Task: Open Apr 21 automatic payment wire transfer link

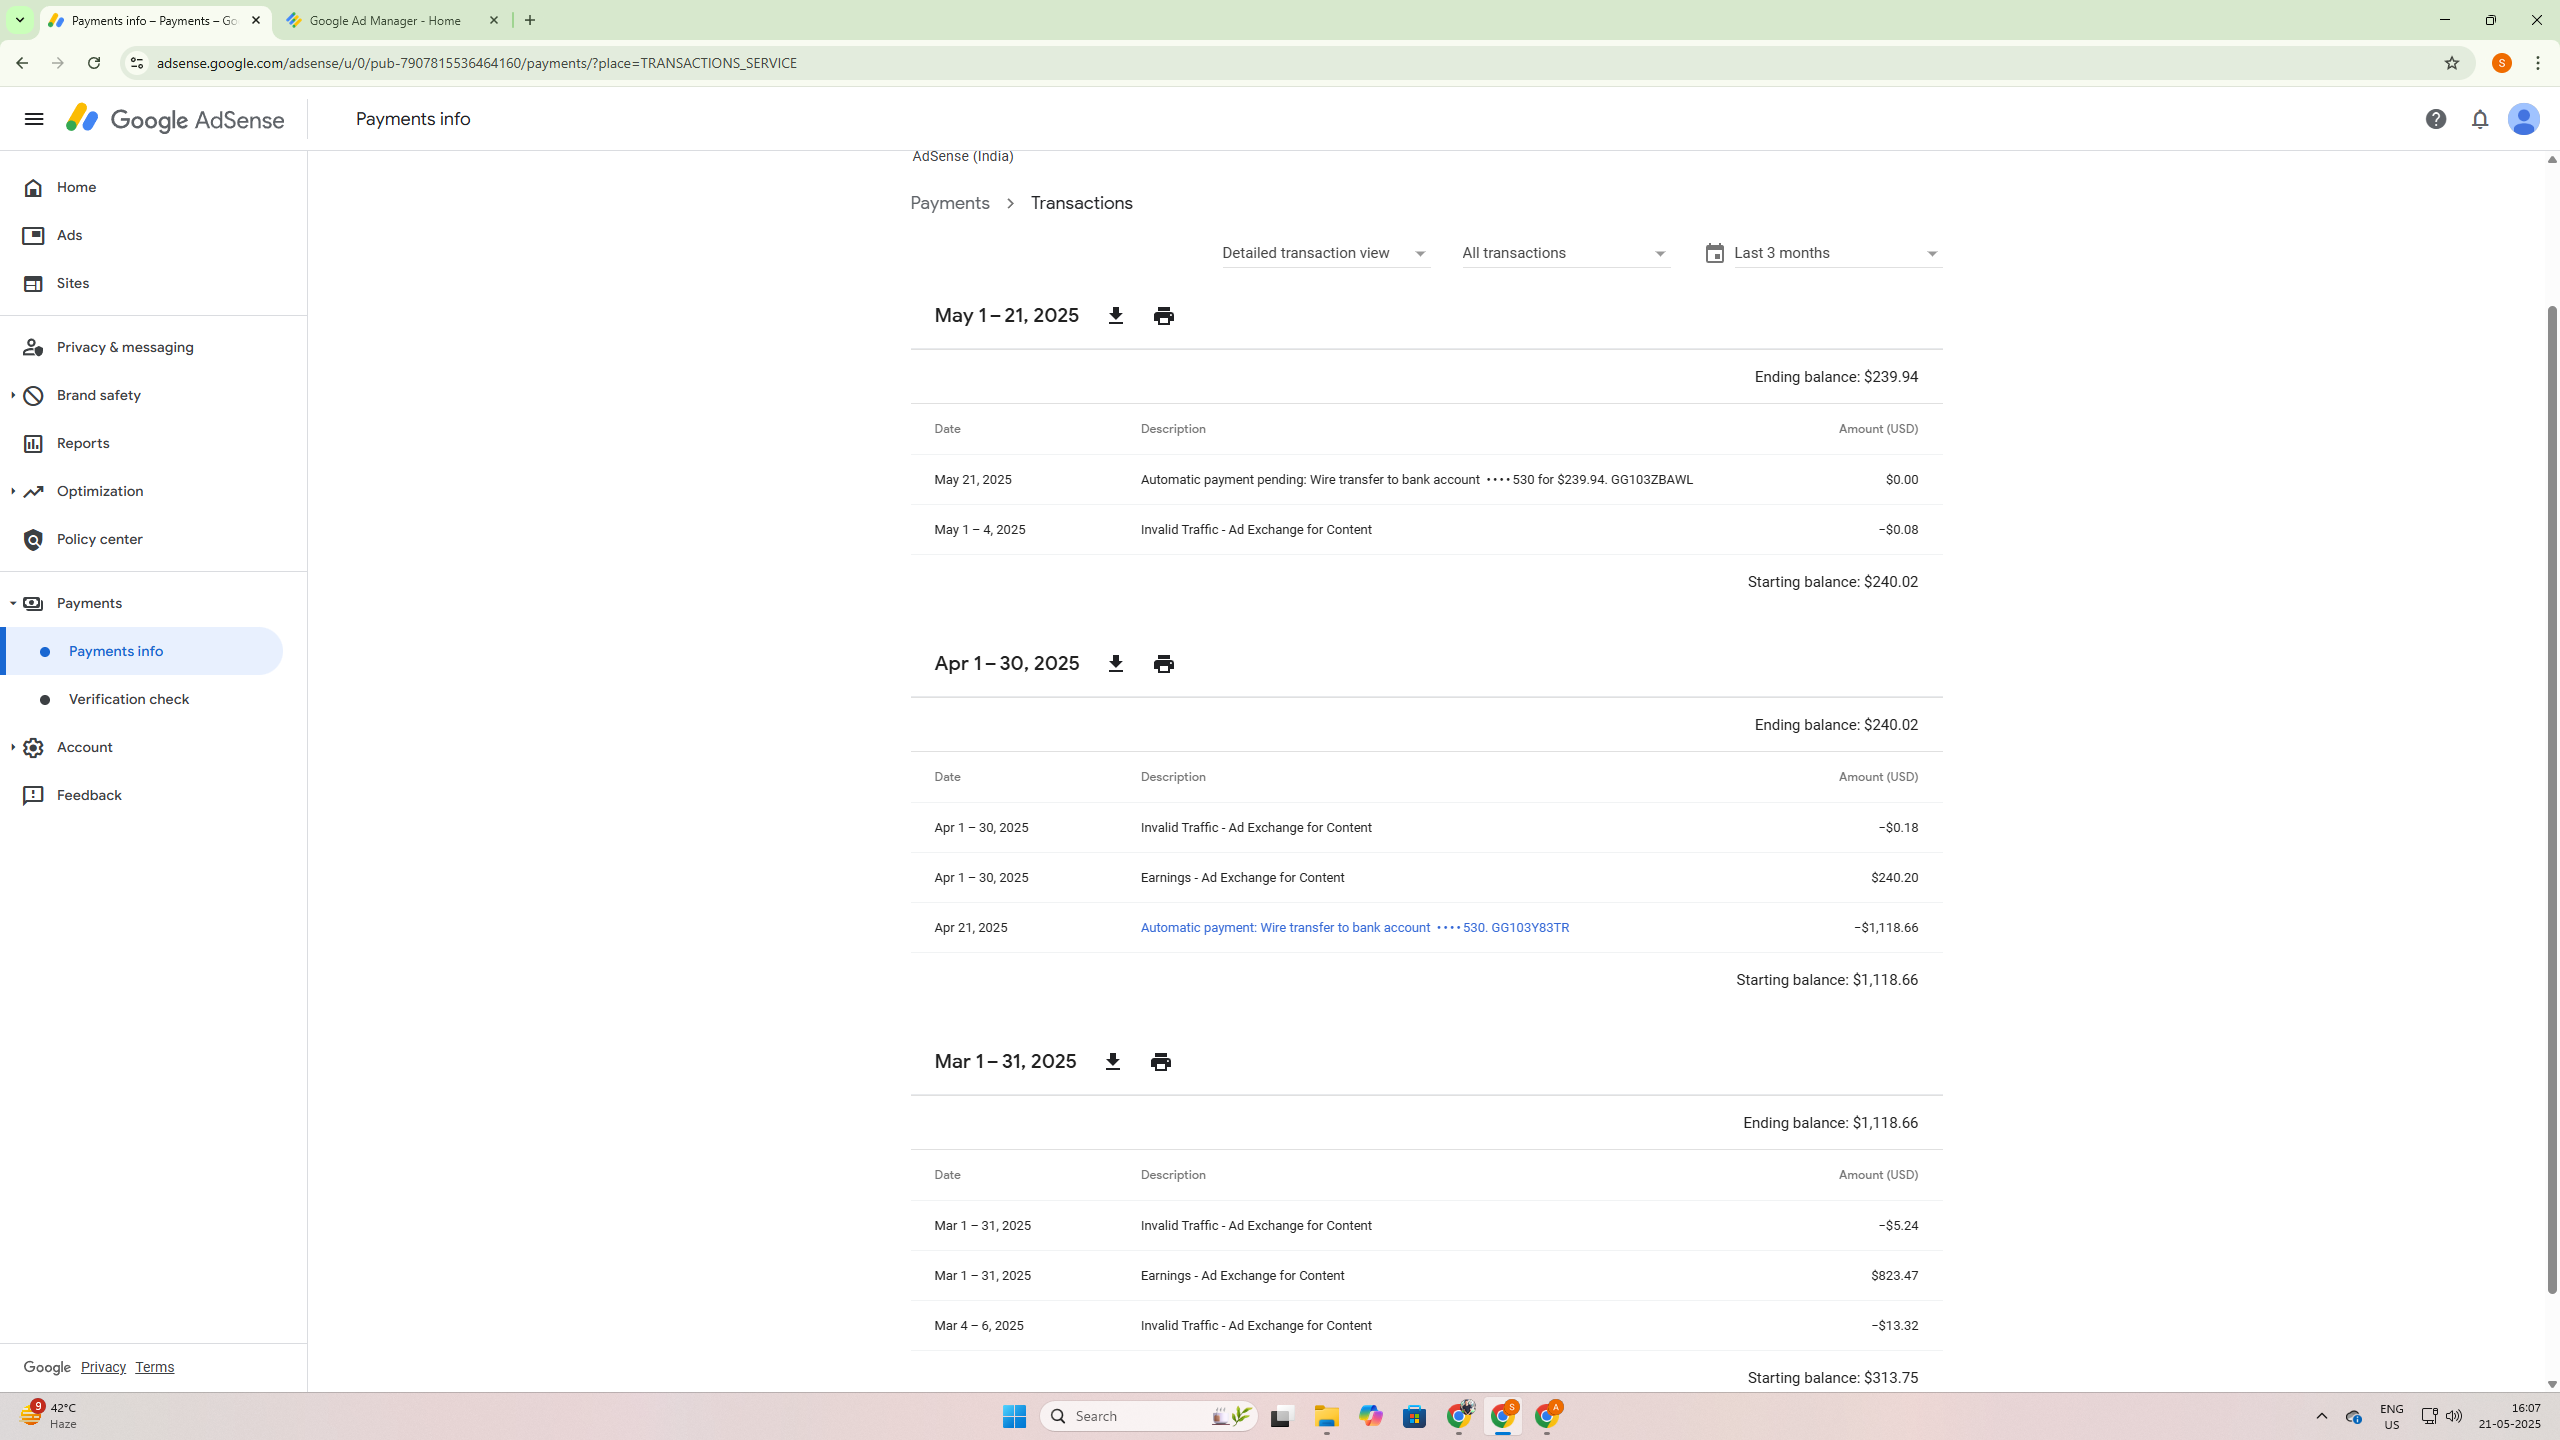Action: click(1354, 928)
